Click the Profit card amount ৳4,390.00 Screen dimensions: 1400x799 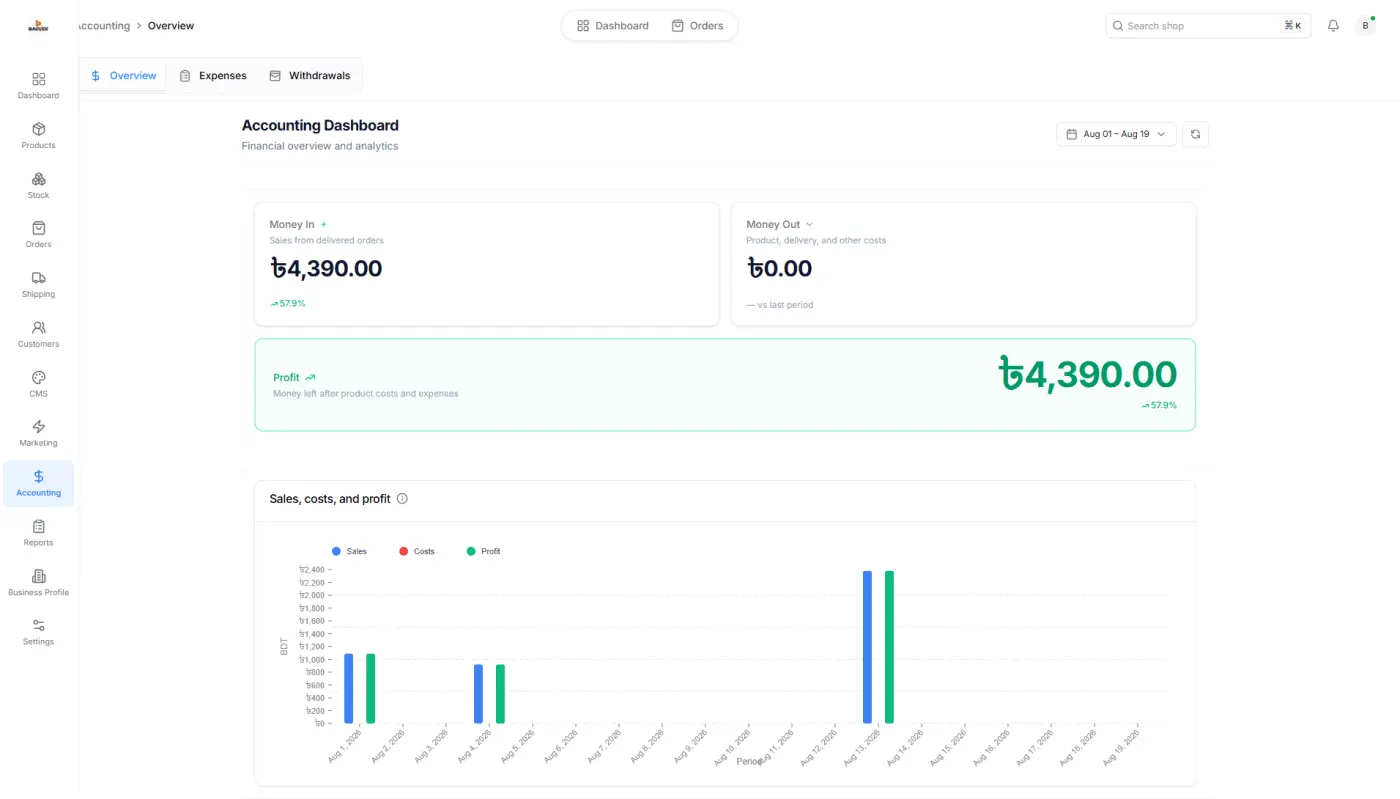tap(1088, 374)
